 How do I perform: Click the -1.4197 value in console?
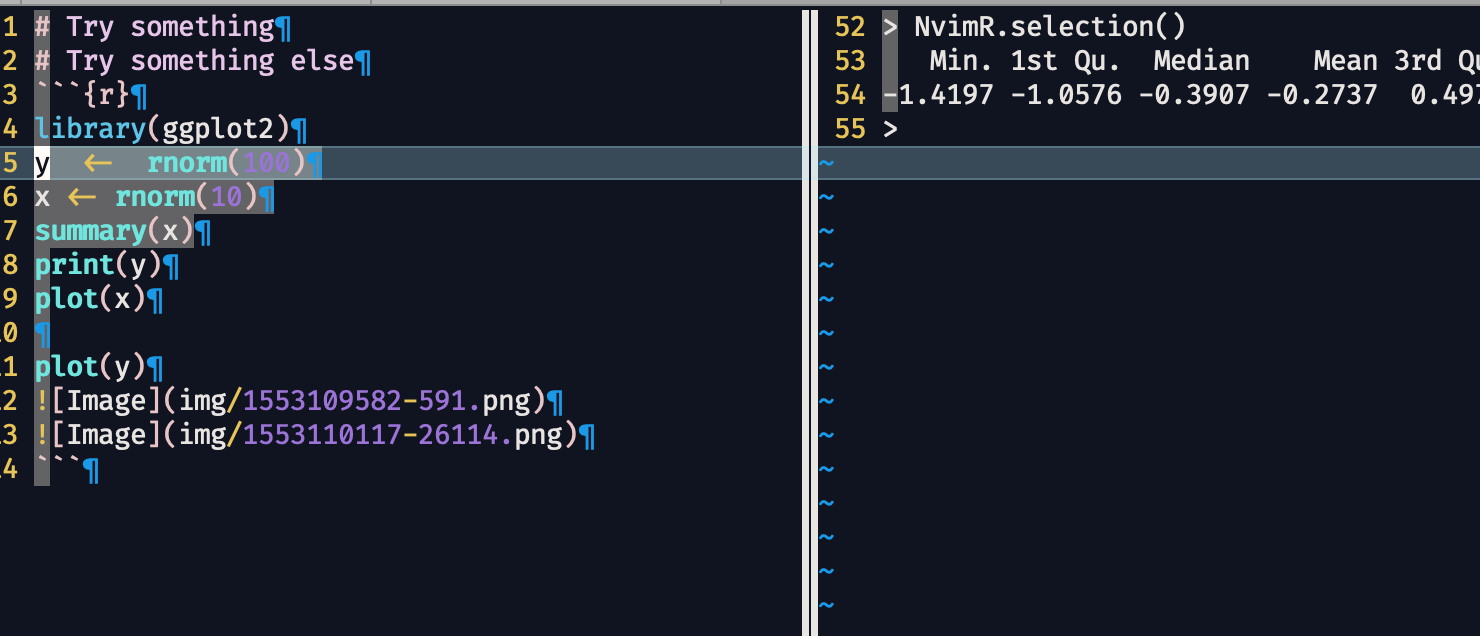click(938, 94)
